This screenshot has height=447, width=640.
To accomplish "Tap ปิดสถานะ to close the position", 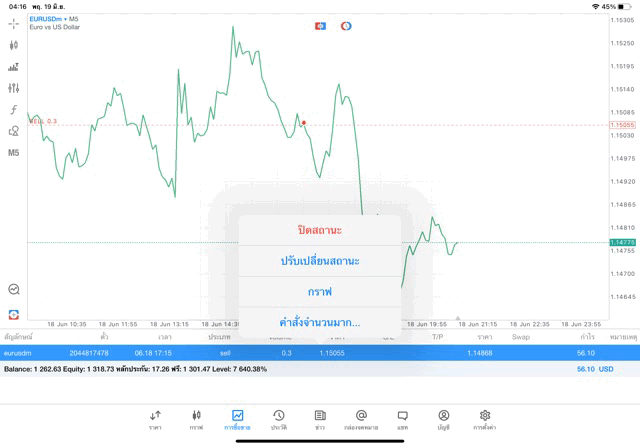I will (x=319, y=230).
